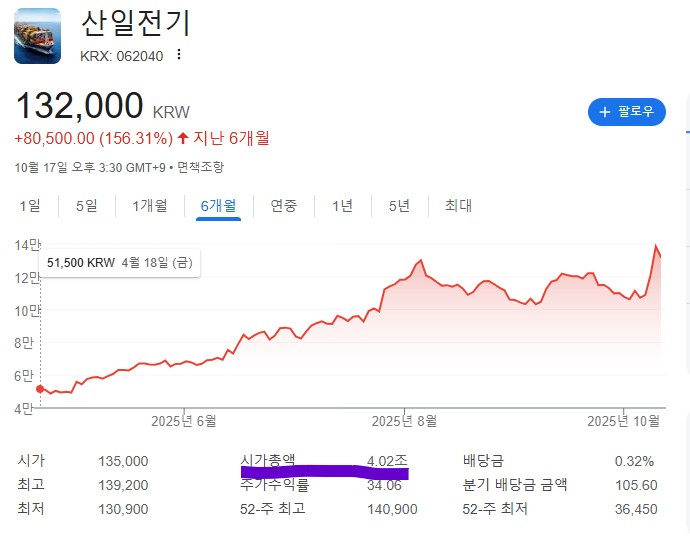690x537 pixels.
Task: Click the 배당금 dividend yield label
Action: click(480, 461)
